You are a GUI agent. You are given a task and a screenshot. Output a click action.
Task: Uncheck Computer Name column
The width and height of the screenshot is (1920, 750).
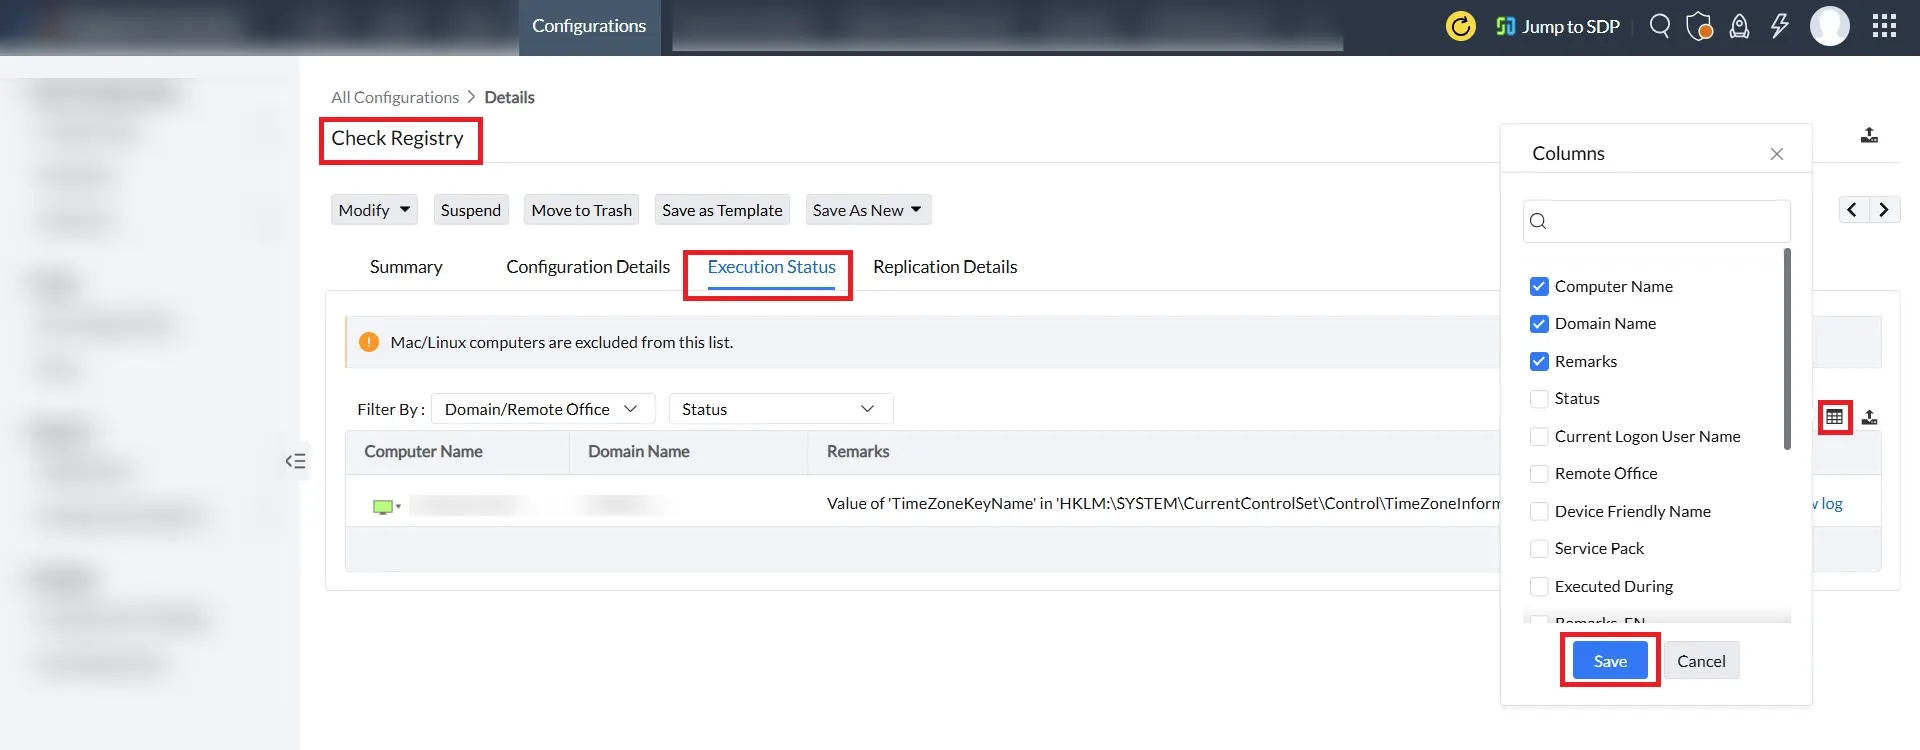click(x=1539, y=287)
